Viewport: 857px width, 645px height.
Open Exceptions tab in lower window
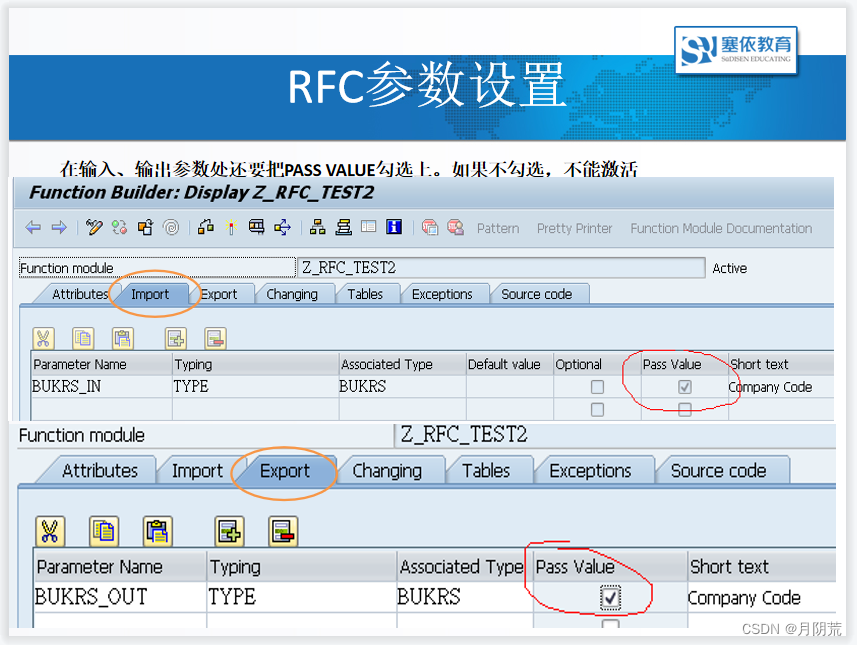point(590,471)
